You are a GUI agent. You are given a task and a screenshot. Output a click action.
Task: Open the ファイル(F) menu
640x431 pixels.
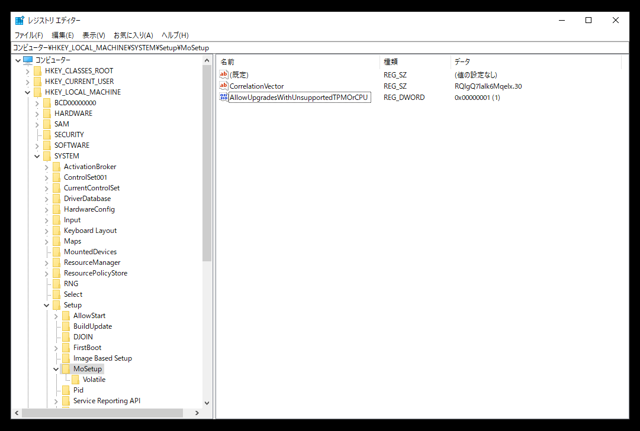[x=29, y=35]
